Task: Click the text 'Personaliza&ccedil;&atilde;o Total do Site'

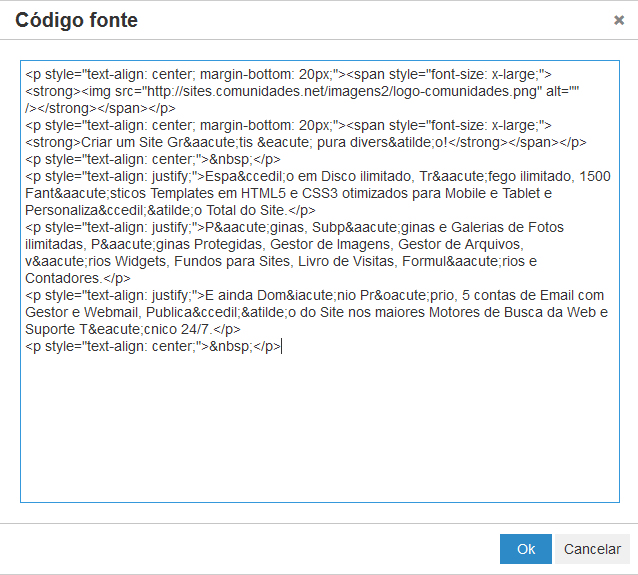Action: click(155, 210)
